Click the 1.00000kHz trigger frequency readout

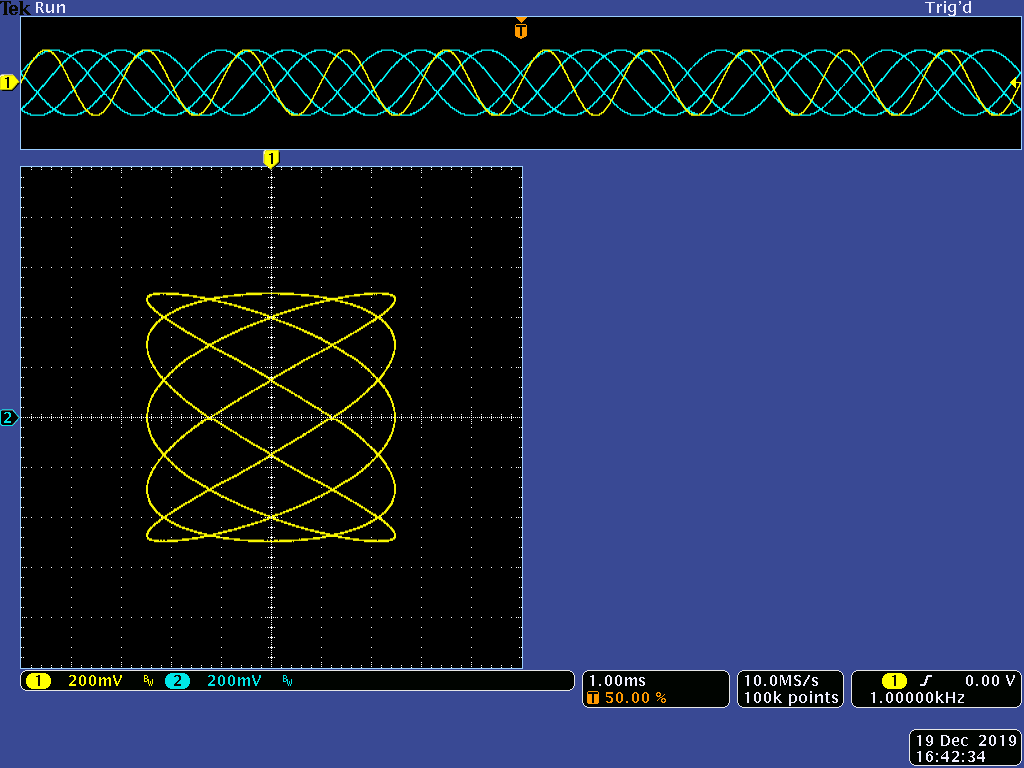click(x=917, y=698)
